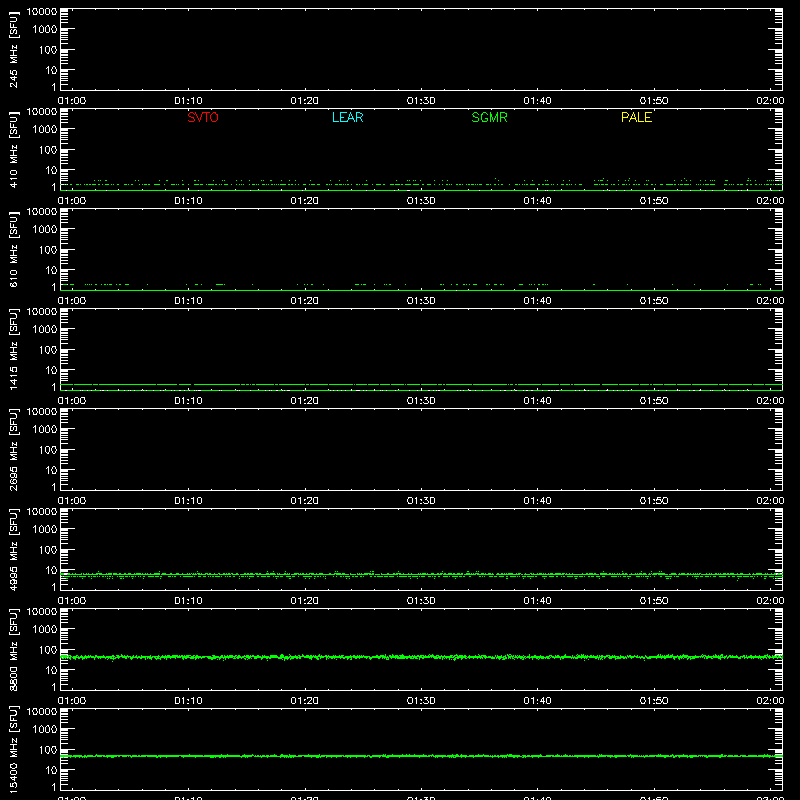
Task: Select the 610 MHz [SFU] axis title
Action: (x=13, y=250)
